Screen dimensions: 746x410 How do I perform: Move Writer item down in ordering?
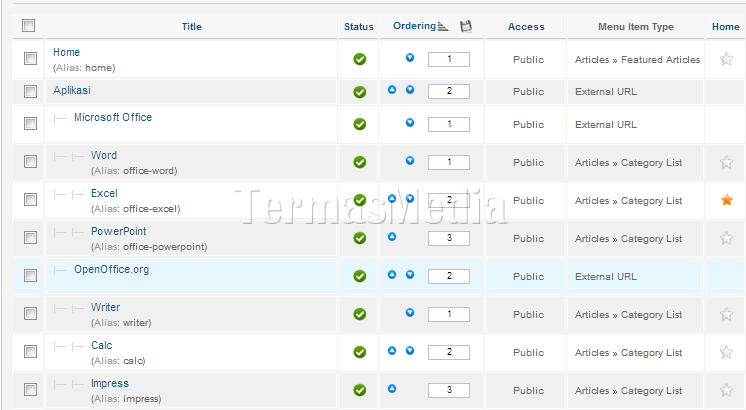410,312
